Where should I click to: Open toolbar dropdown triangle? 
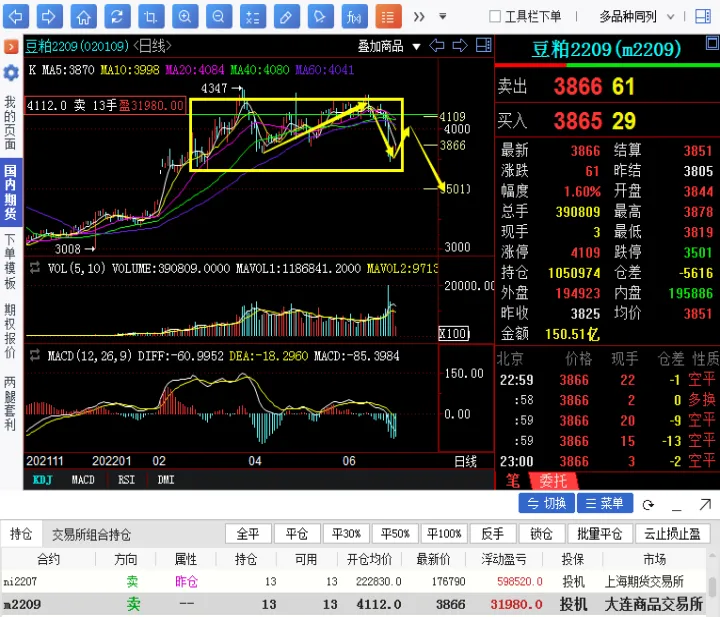(443, 17)
